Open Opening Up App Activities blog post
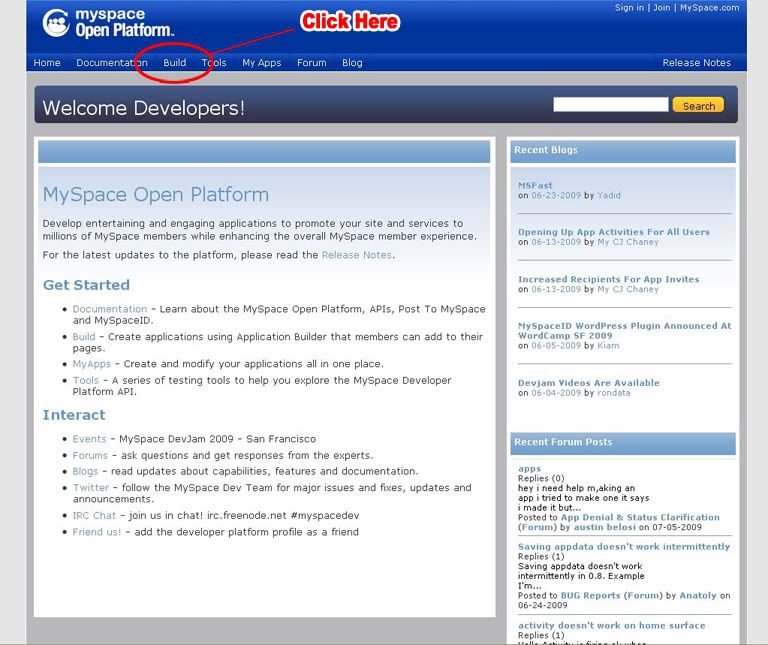 pos(614,232)
